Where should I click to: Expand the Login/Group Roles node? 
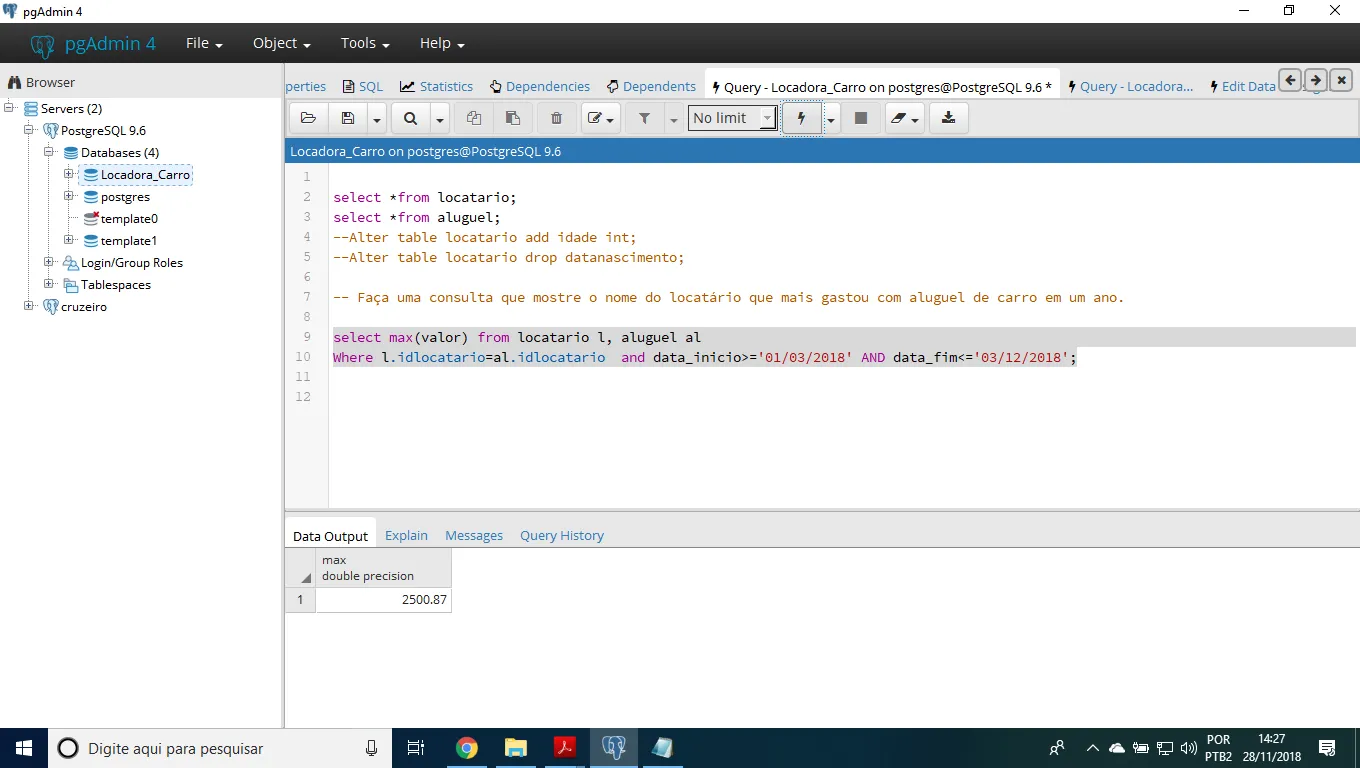click(x=49, y=262)
